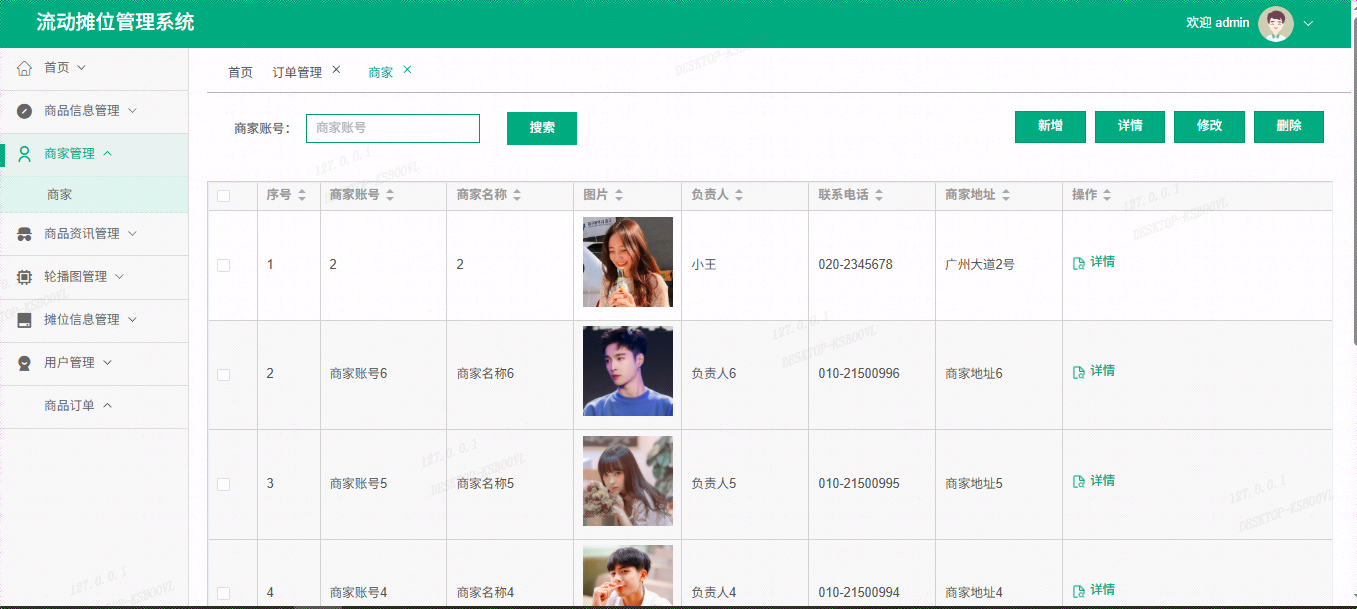The image size is (1357, 609).
Task: Close the 商家 tab
Action: pyautogui.click(x=407, y=70)
